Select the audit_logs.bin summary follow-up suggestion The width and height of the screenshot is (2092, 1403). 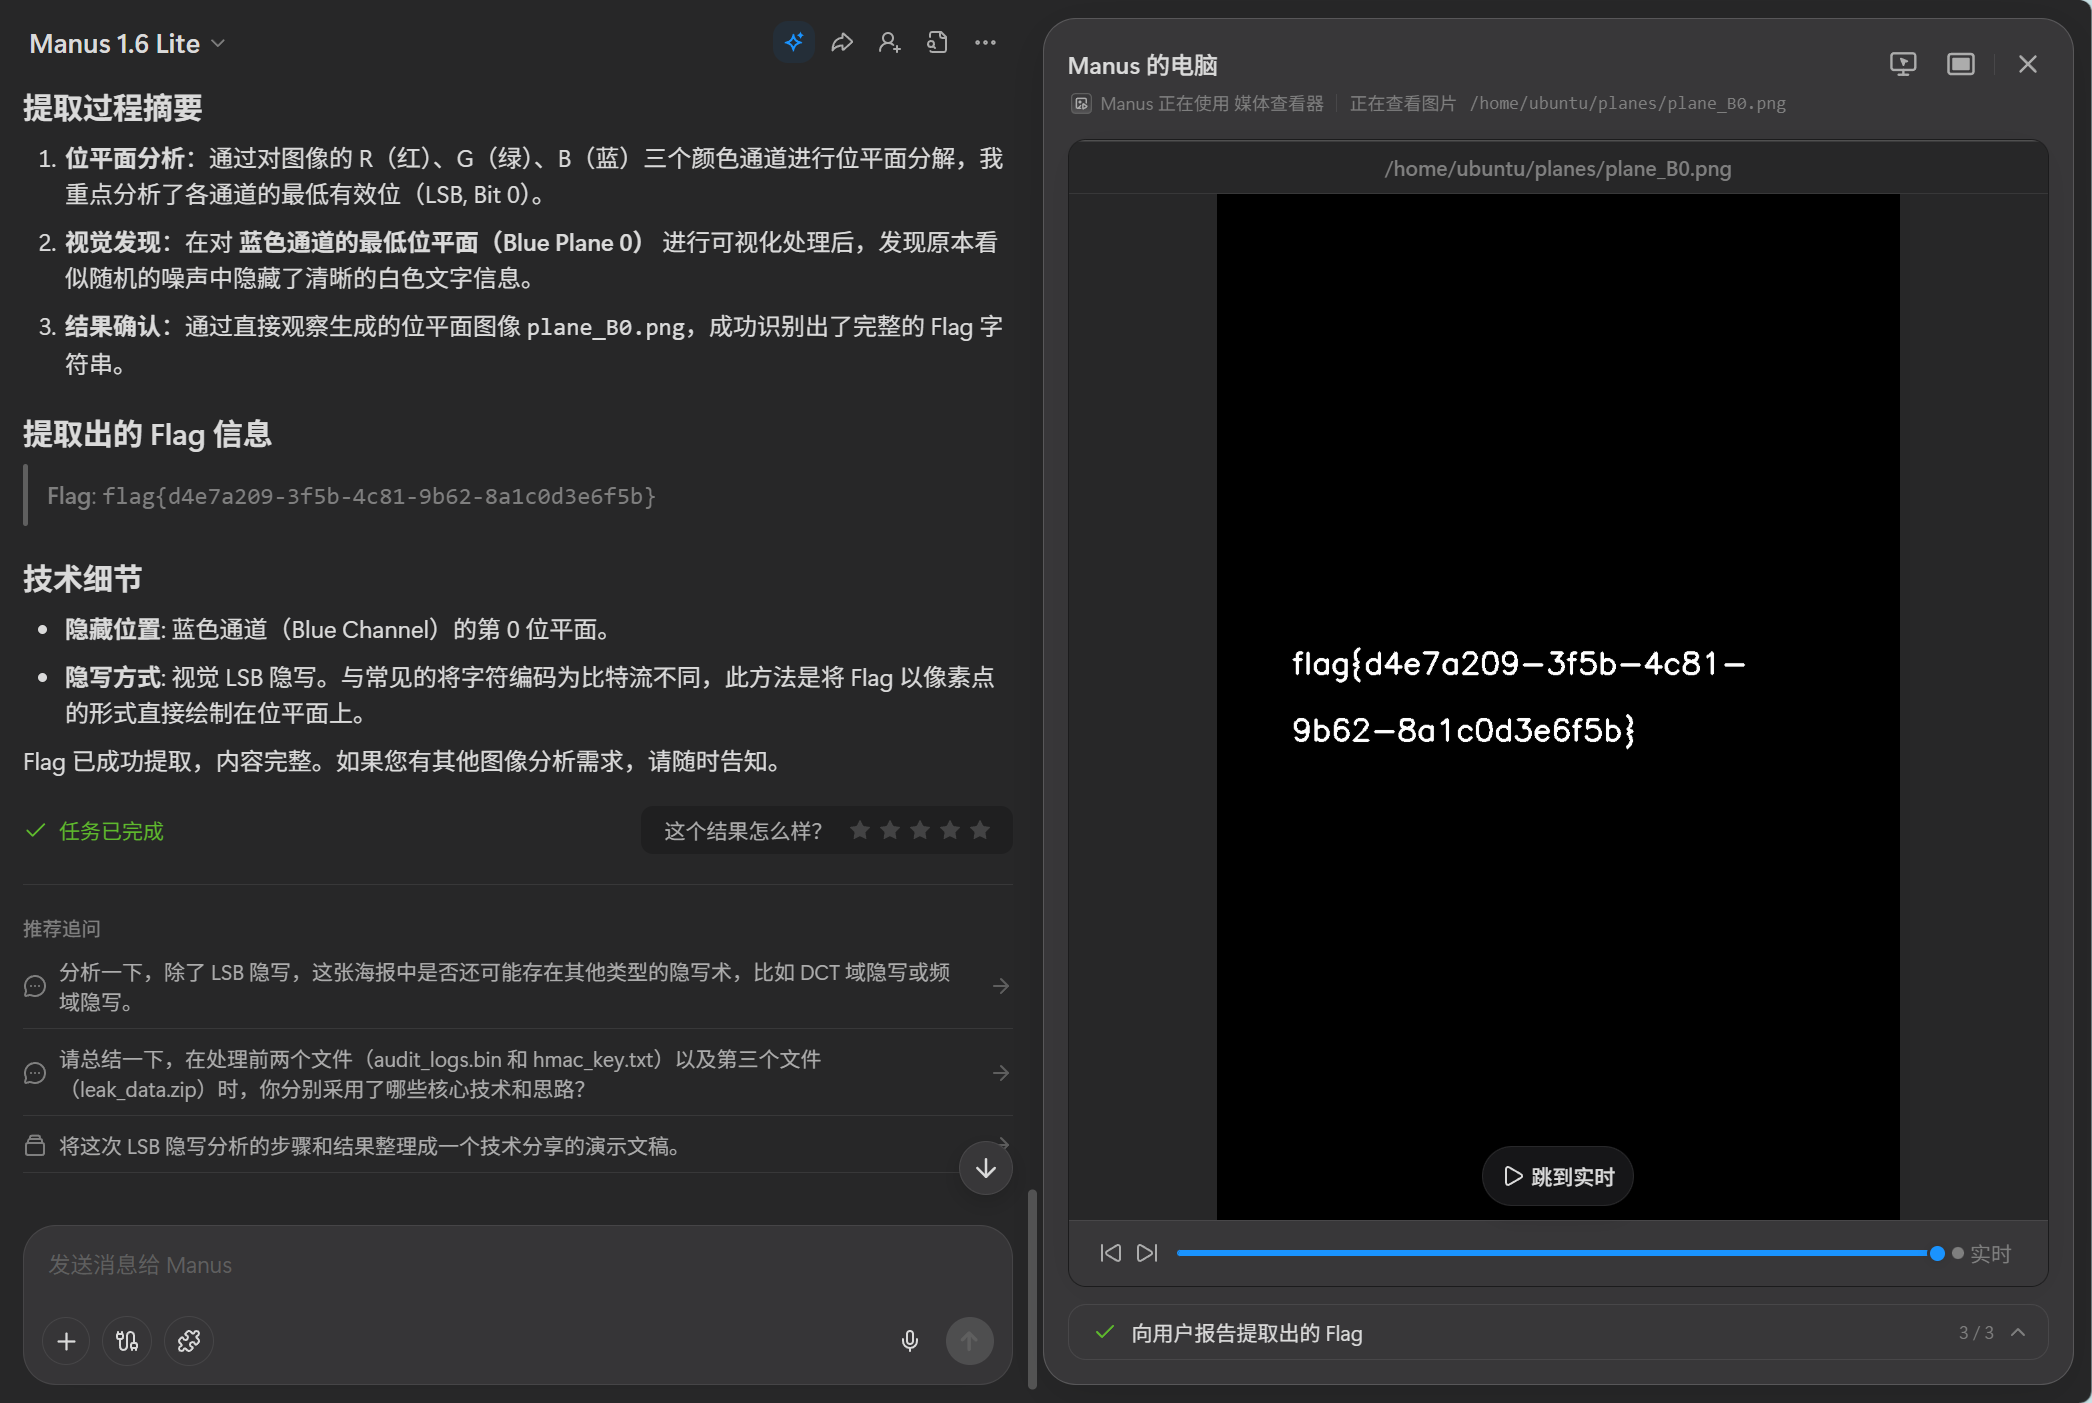pyautogui.click(x=517, y=1073)
